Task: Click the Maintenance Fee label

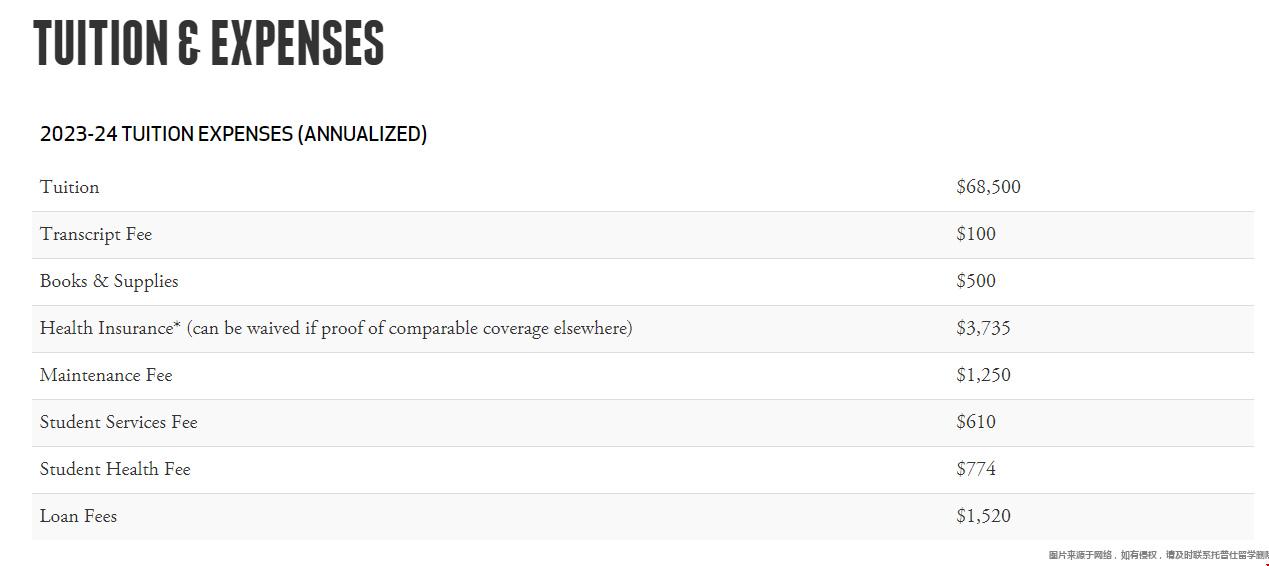Action: click(x=106, y=375)
